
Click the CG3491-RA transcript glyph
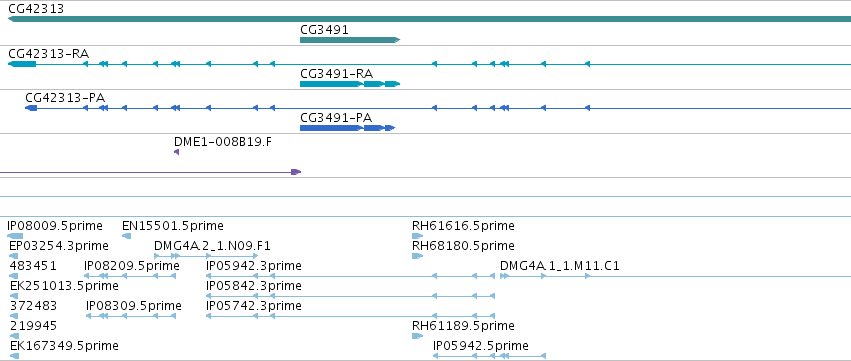point(350,84)
